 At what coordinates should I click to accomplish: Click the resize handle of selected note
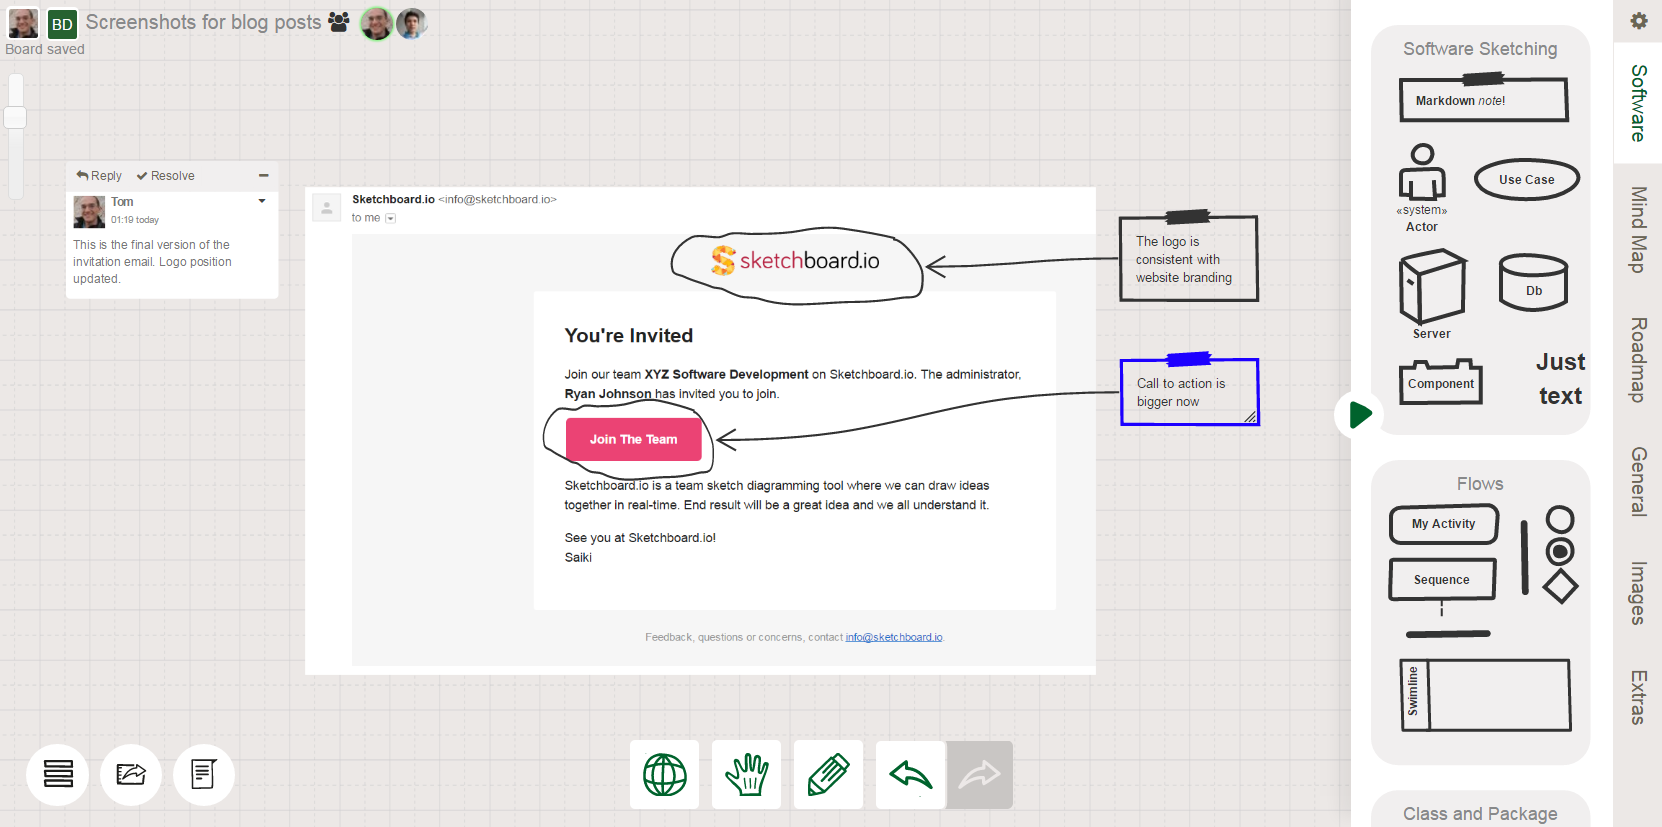[1250, 417]
